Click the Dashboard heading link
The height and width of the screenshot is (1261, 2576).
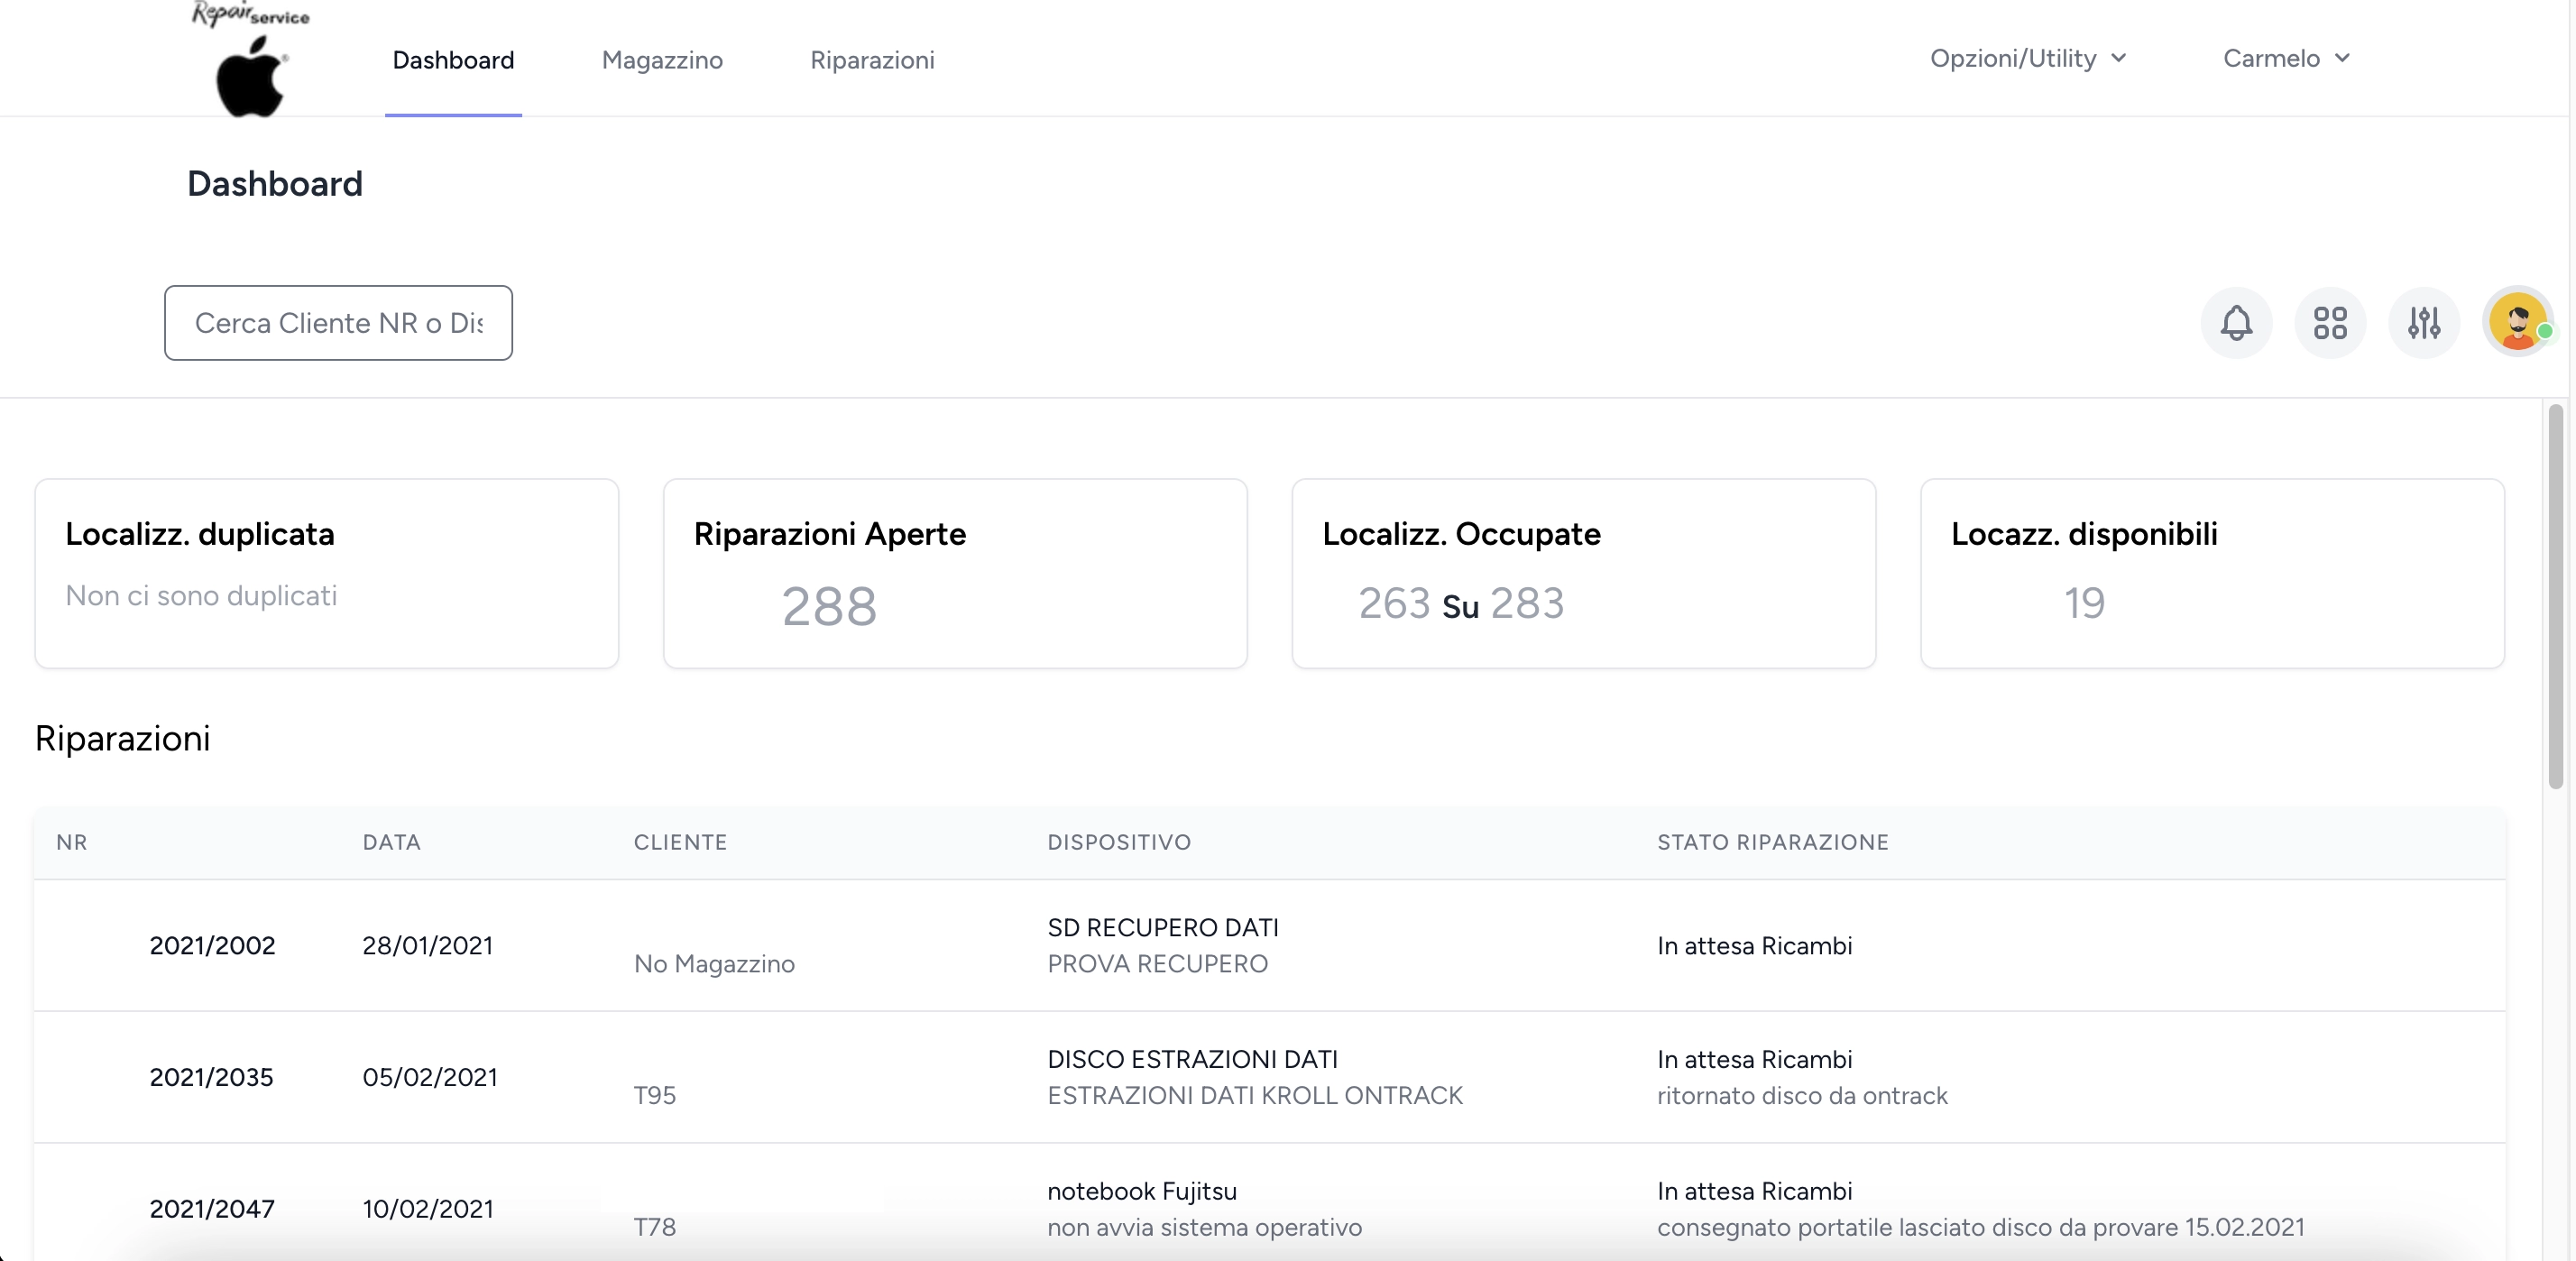click(275, 183)
